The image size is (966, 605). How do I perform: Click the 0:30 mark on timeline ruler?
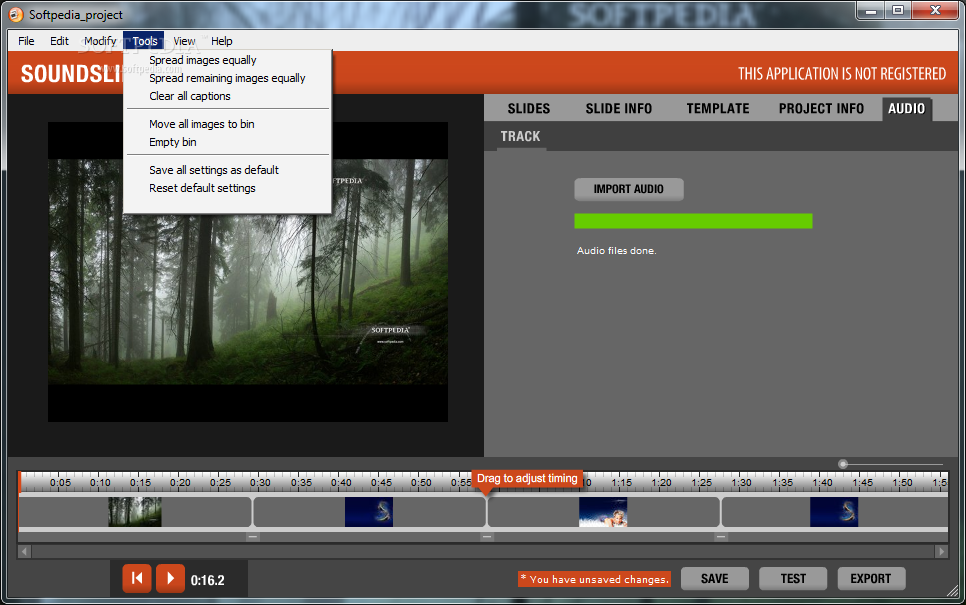click(260, 482)
